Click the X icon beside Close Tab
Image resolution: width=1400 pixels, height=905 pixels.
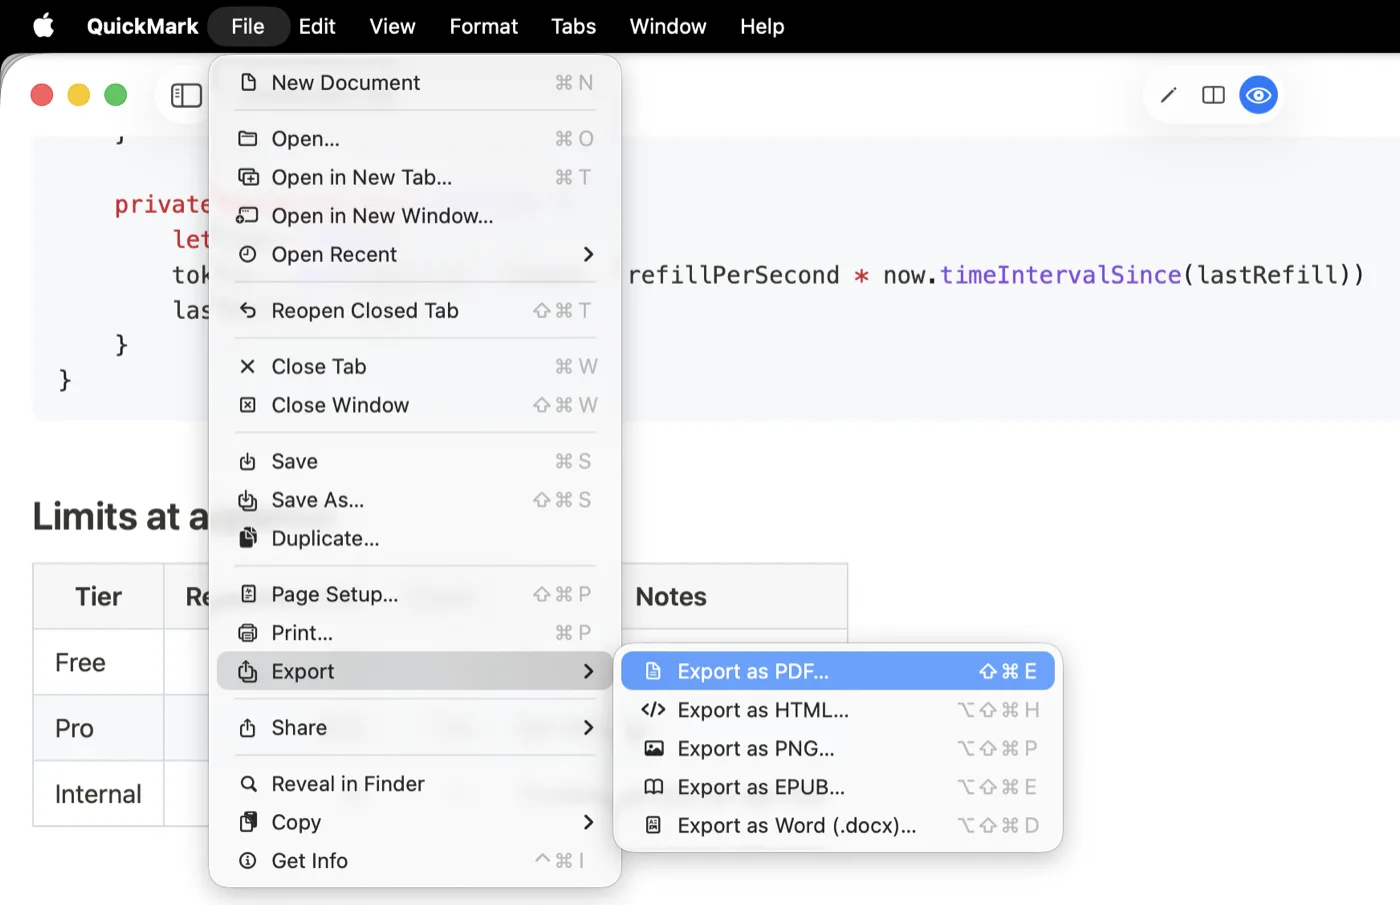tap(248, 366)
